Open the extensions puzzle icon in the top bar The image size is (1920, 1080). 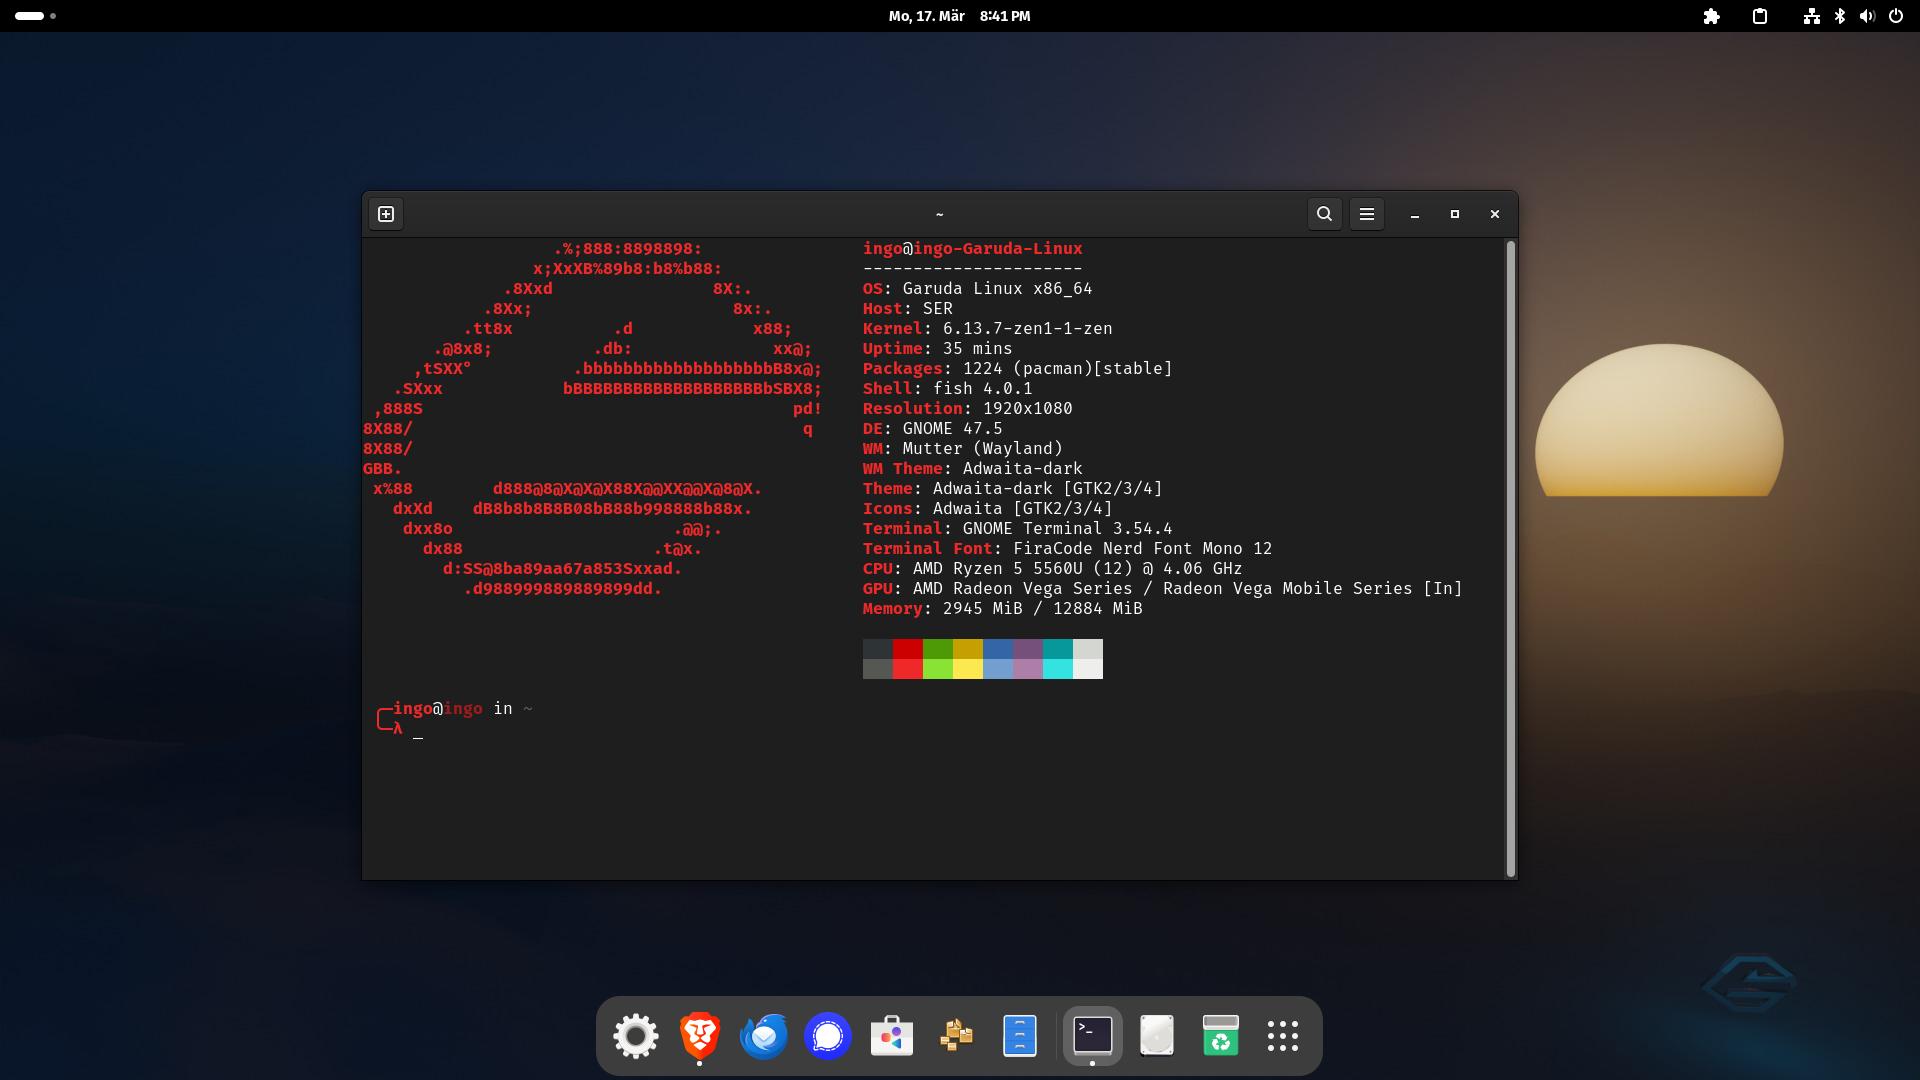tap(1711, 16)
